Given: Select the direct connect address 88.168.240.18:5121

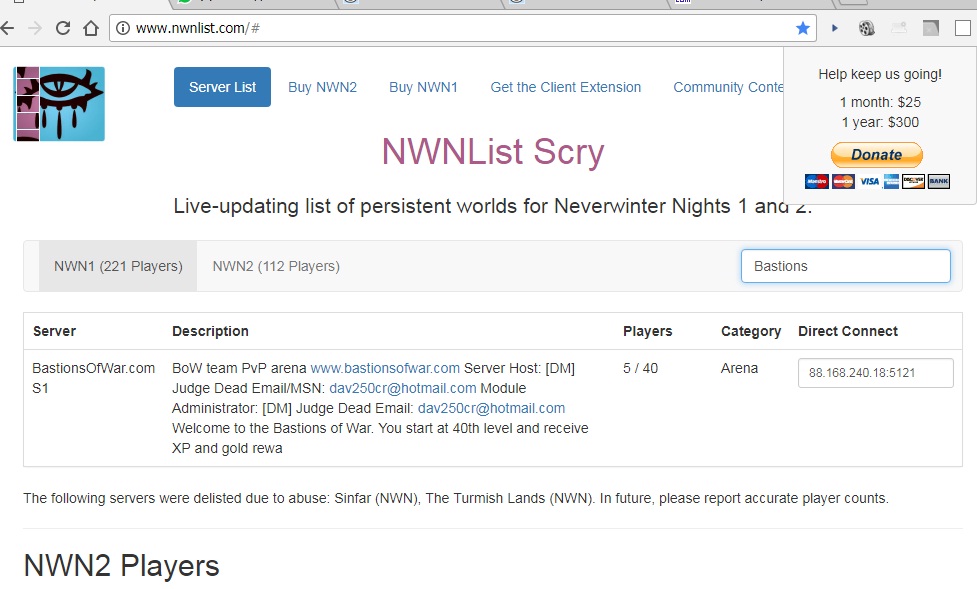Looking at the screenshot, I should [x=875, y=373].
